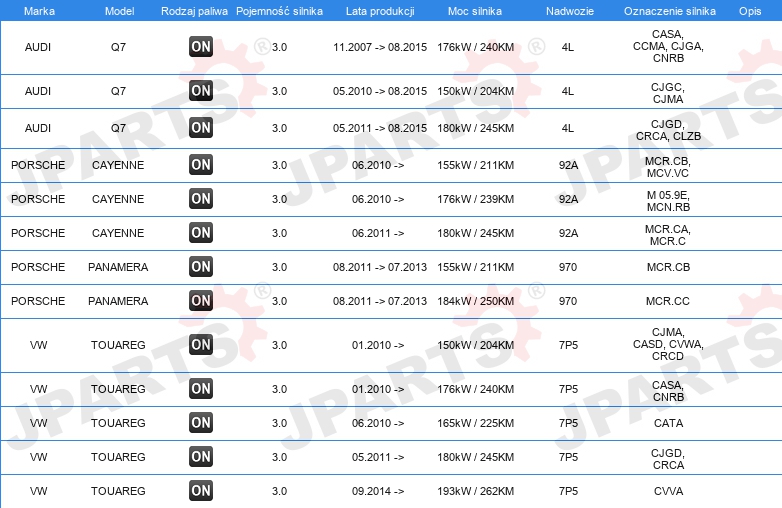Click ON fuel icon in Audi Q7 204KM row
This screenshot has height=508, width=782.
click(x=201, y=91)
